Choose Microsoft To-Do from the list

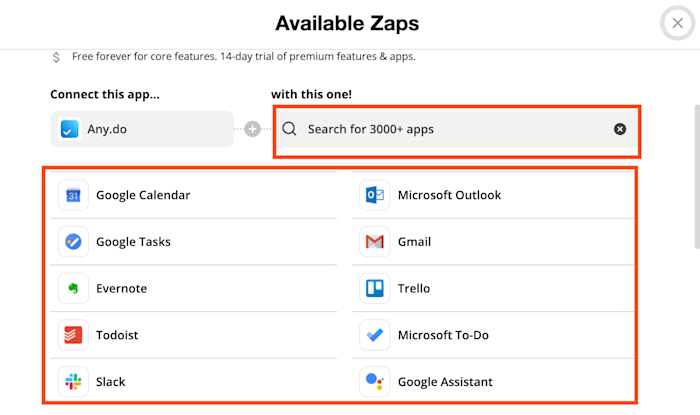click(493, 335)
